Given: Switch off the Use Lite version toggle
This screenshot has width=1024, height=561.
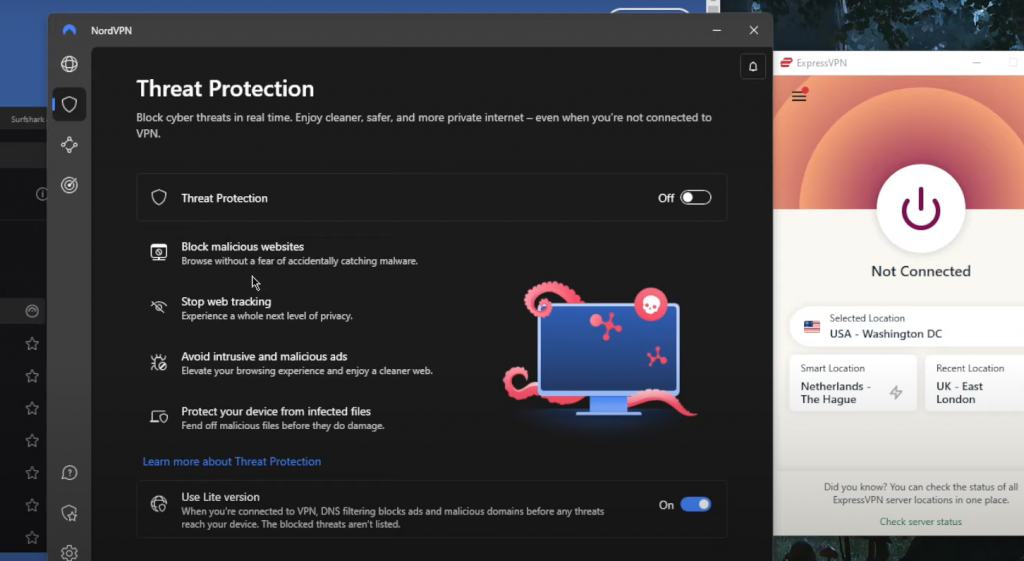Looking at the screenshot, I should (696, 504).
